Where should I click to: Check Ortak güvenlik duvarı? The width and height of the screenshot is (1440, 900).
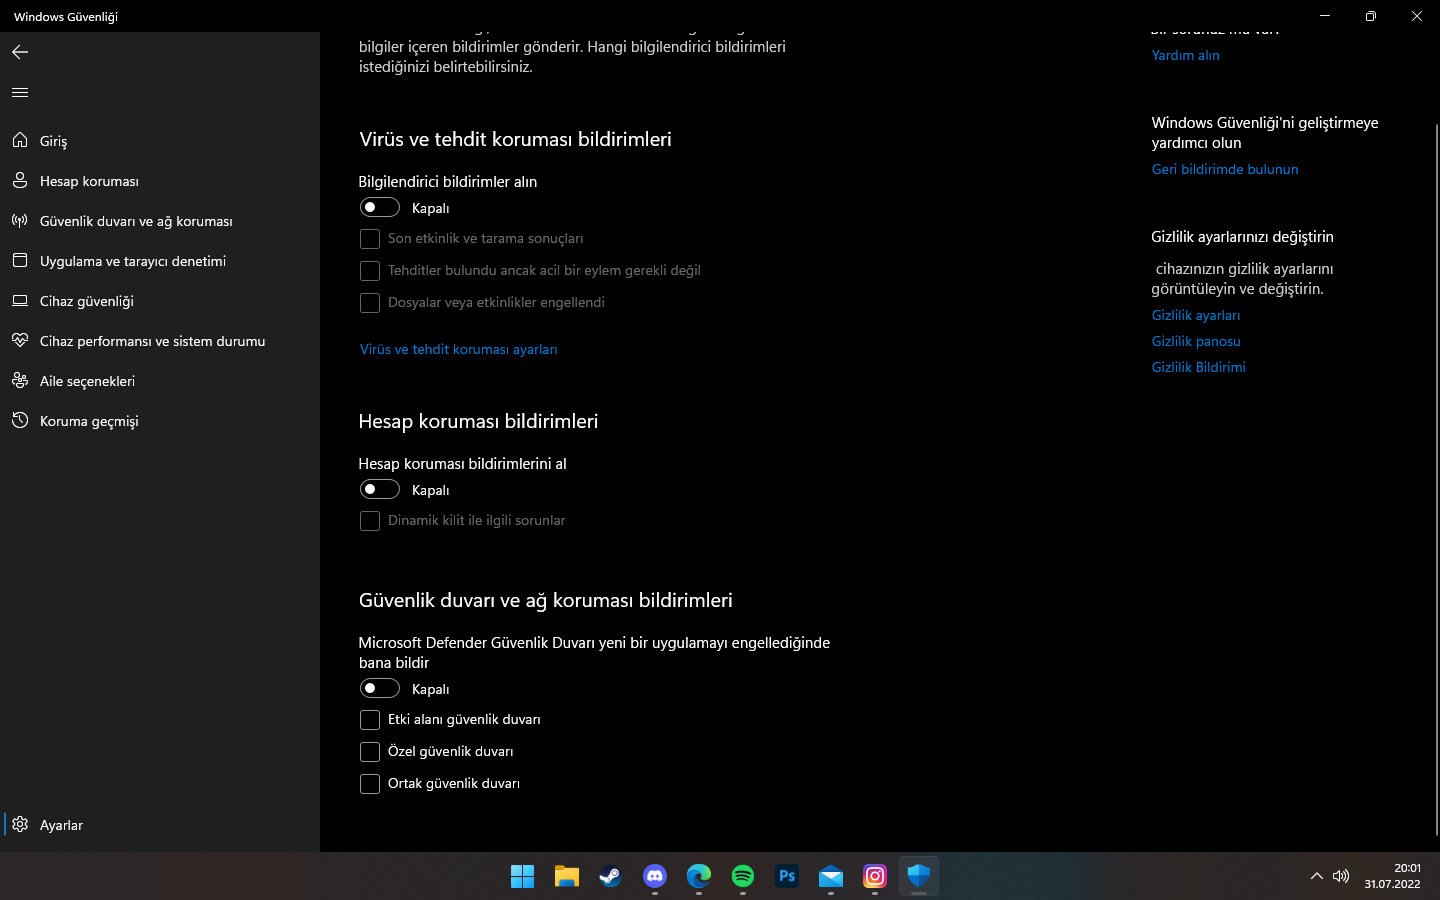pos(370,784)
